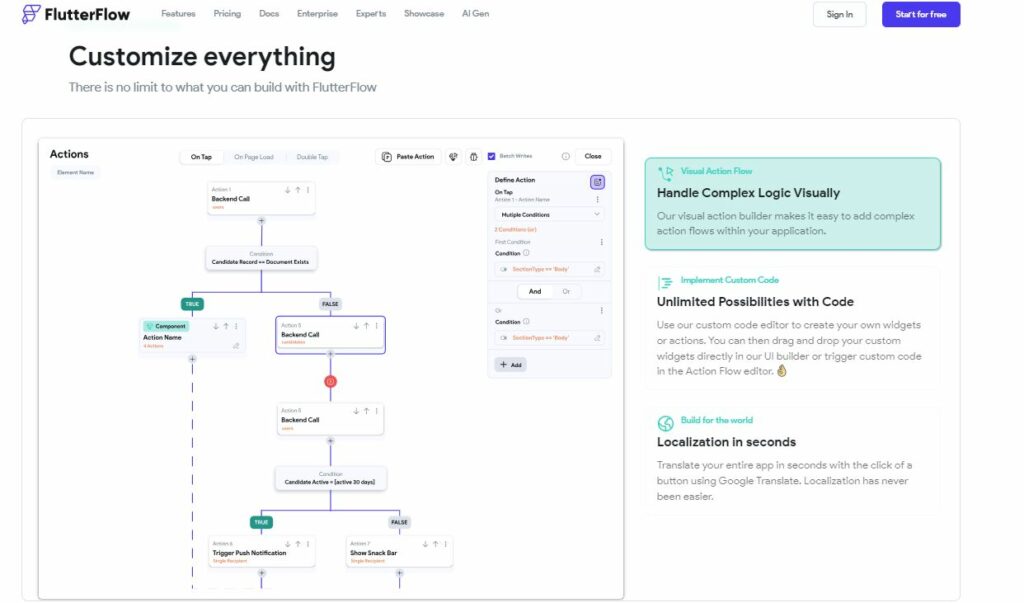Move the Component Action Name card down
Viewport: 1024px width, 603px height.
(x=216, y=326)
